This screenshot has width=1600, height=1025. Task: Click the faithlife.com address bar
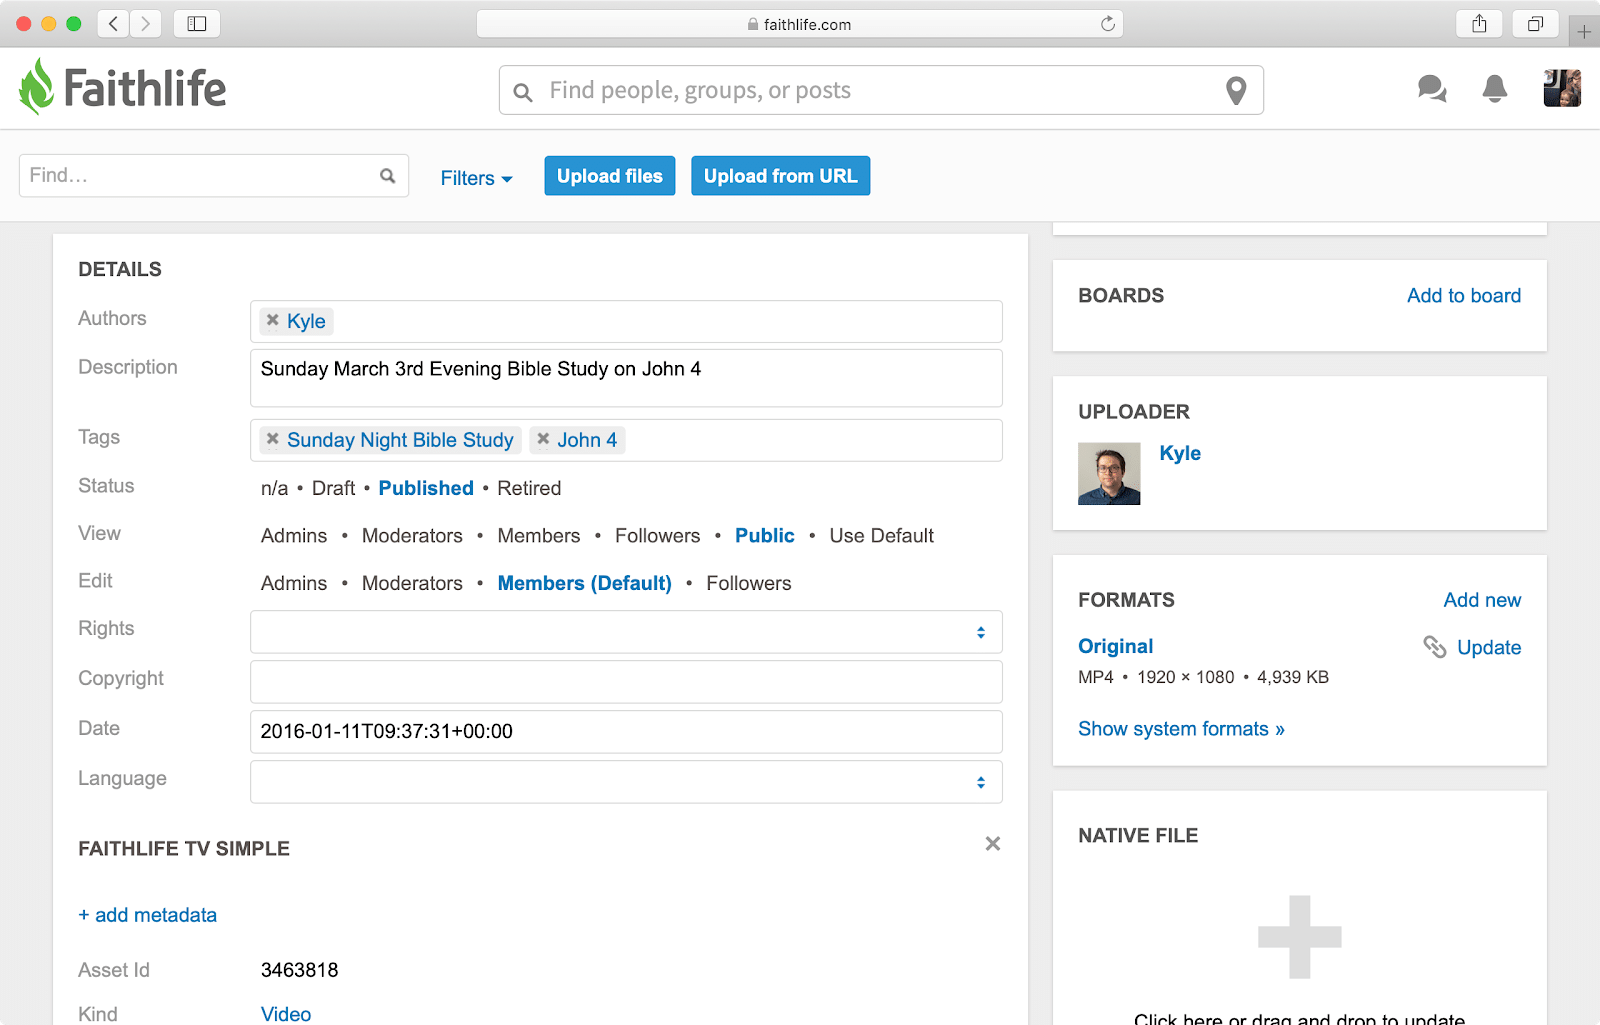[800, 24]
